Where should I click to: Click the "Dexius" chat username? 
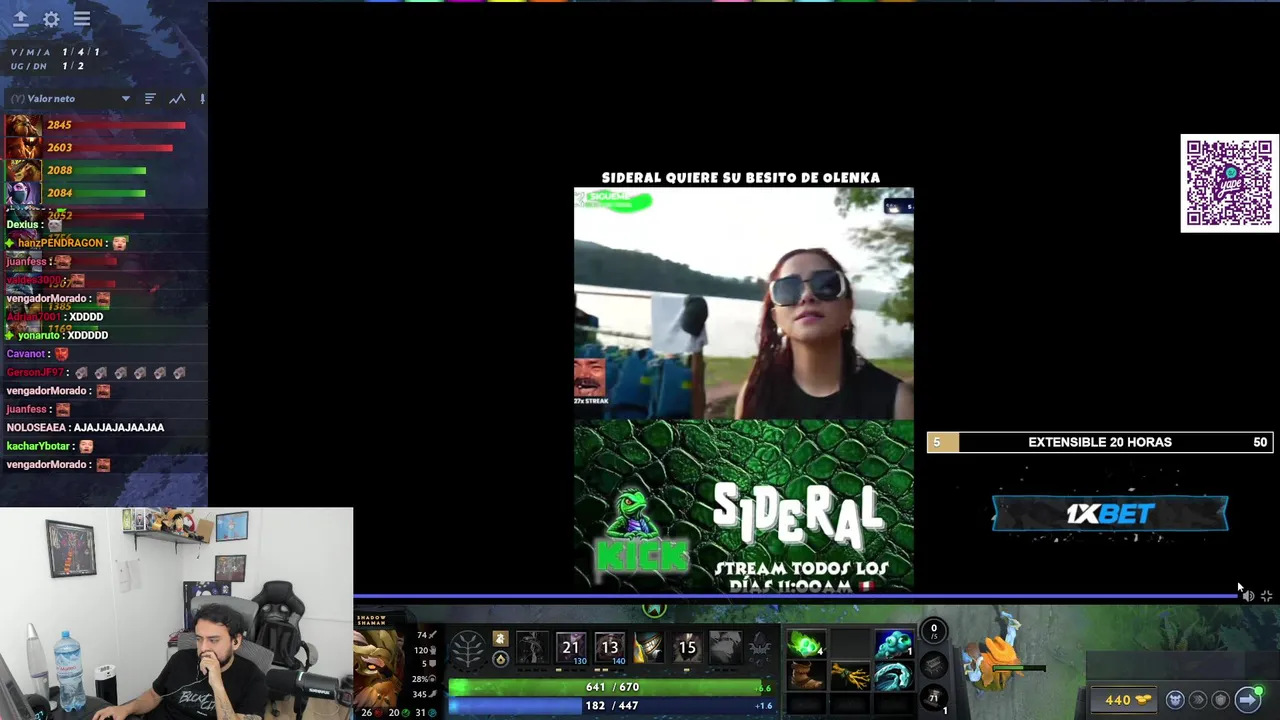click(x=22, y=225)
